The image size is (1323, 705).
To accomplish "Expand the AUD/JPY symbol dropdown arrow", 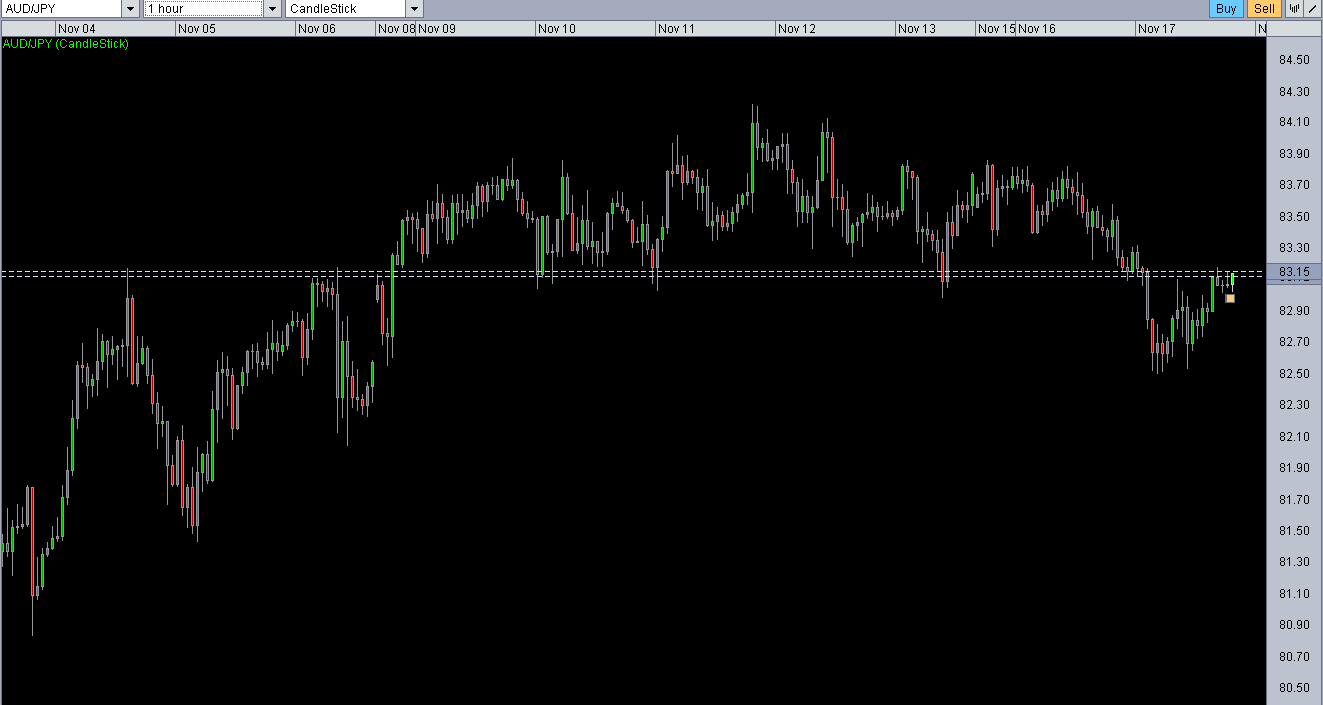I will click(x=131, y=9).
